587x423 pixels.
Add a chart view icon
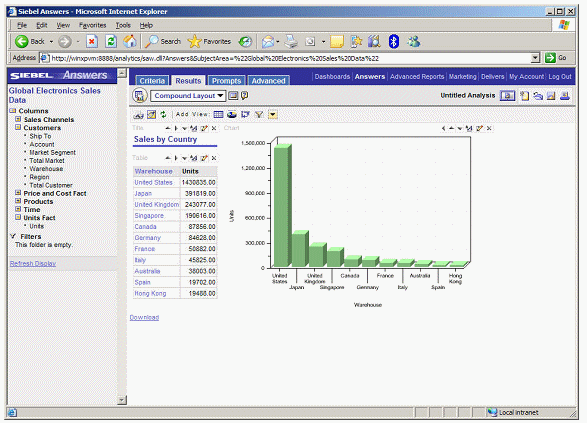pyautogui.click(x=232, y=115)
